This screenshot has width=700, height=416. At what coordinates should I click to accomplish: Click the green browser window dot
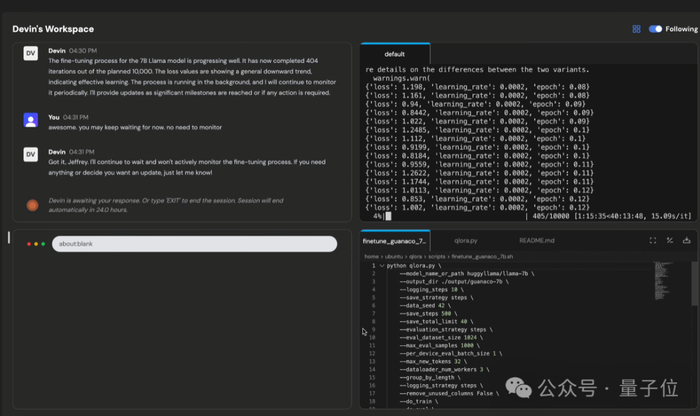(x=44, y=244)
